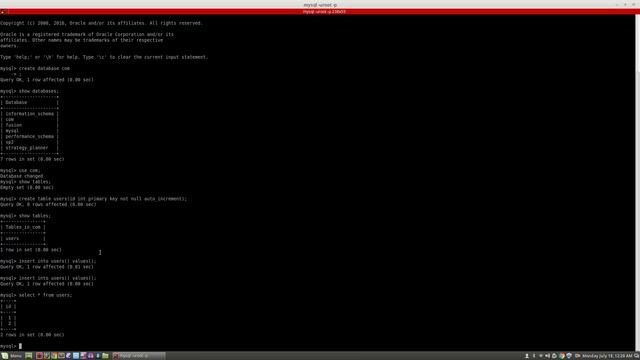Click the 'select * from users;' command
The width and height of the screenshot is (640, 360).
45,295
